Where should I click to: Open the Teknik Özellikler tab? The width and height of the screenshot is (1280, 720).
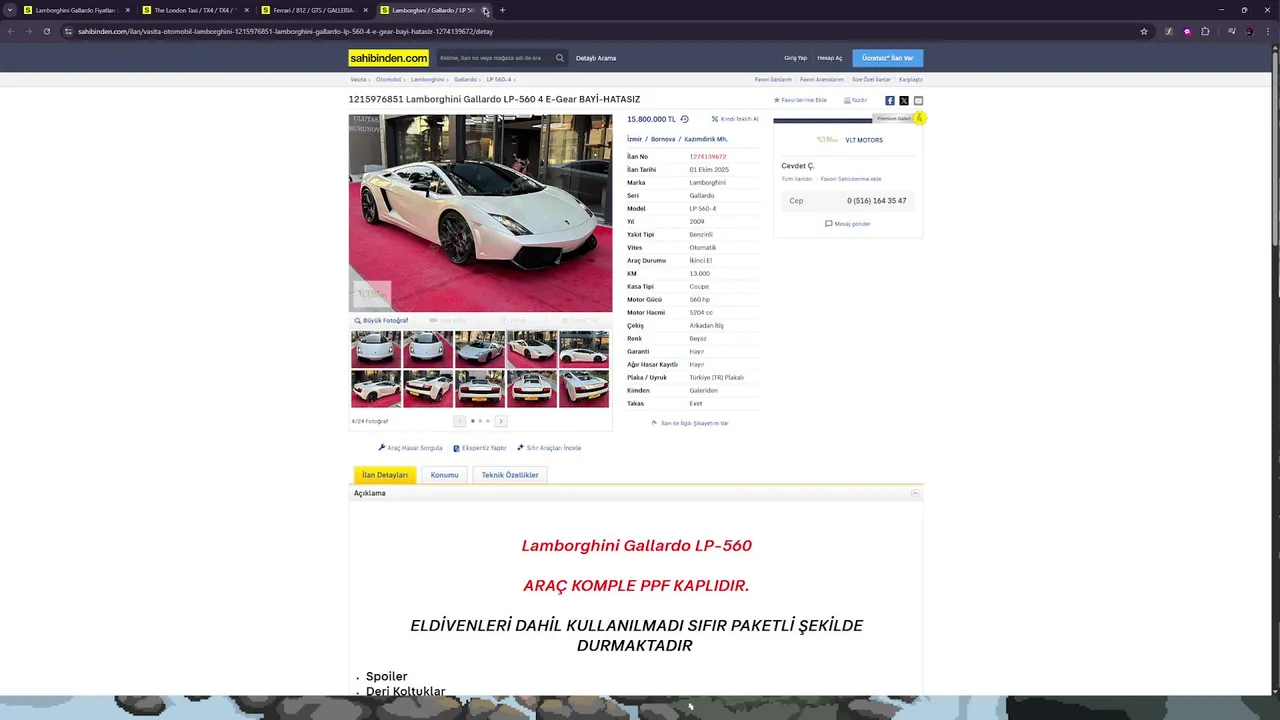point(510,475)
